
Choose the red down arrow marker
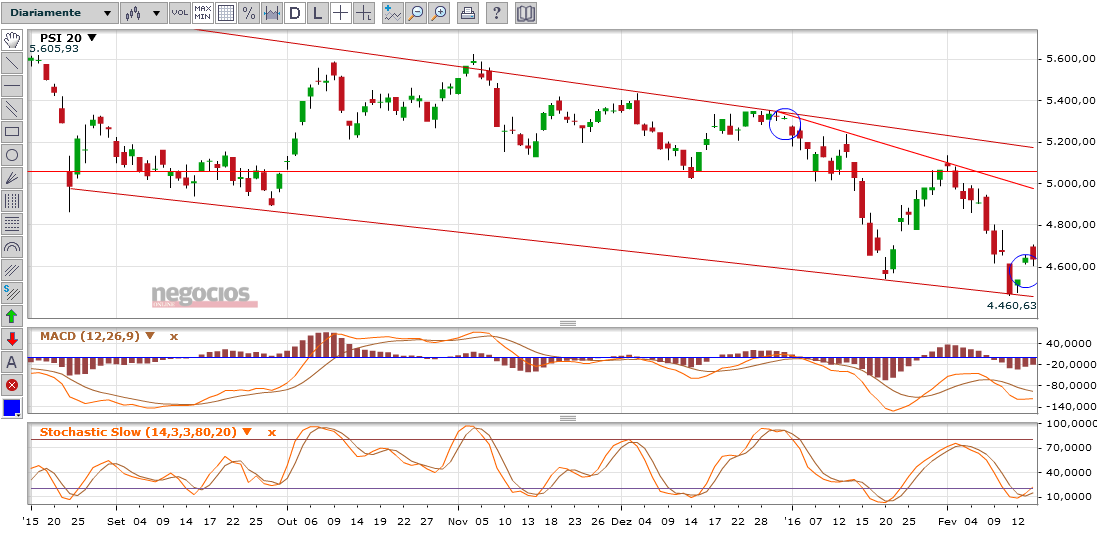point(13,339)
